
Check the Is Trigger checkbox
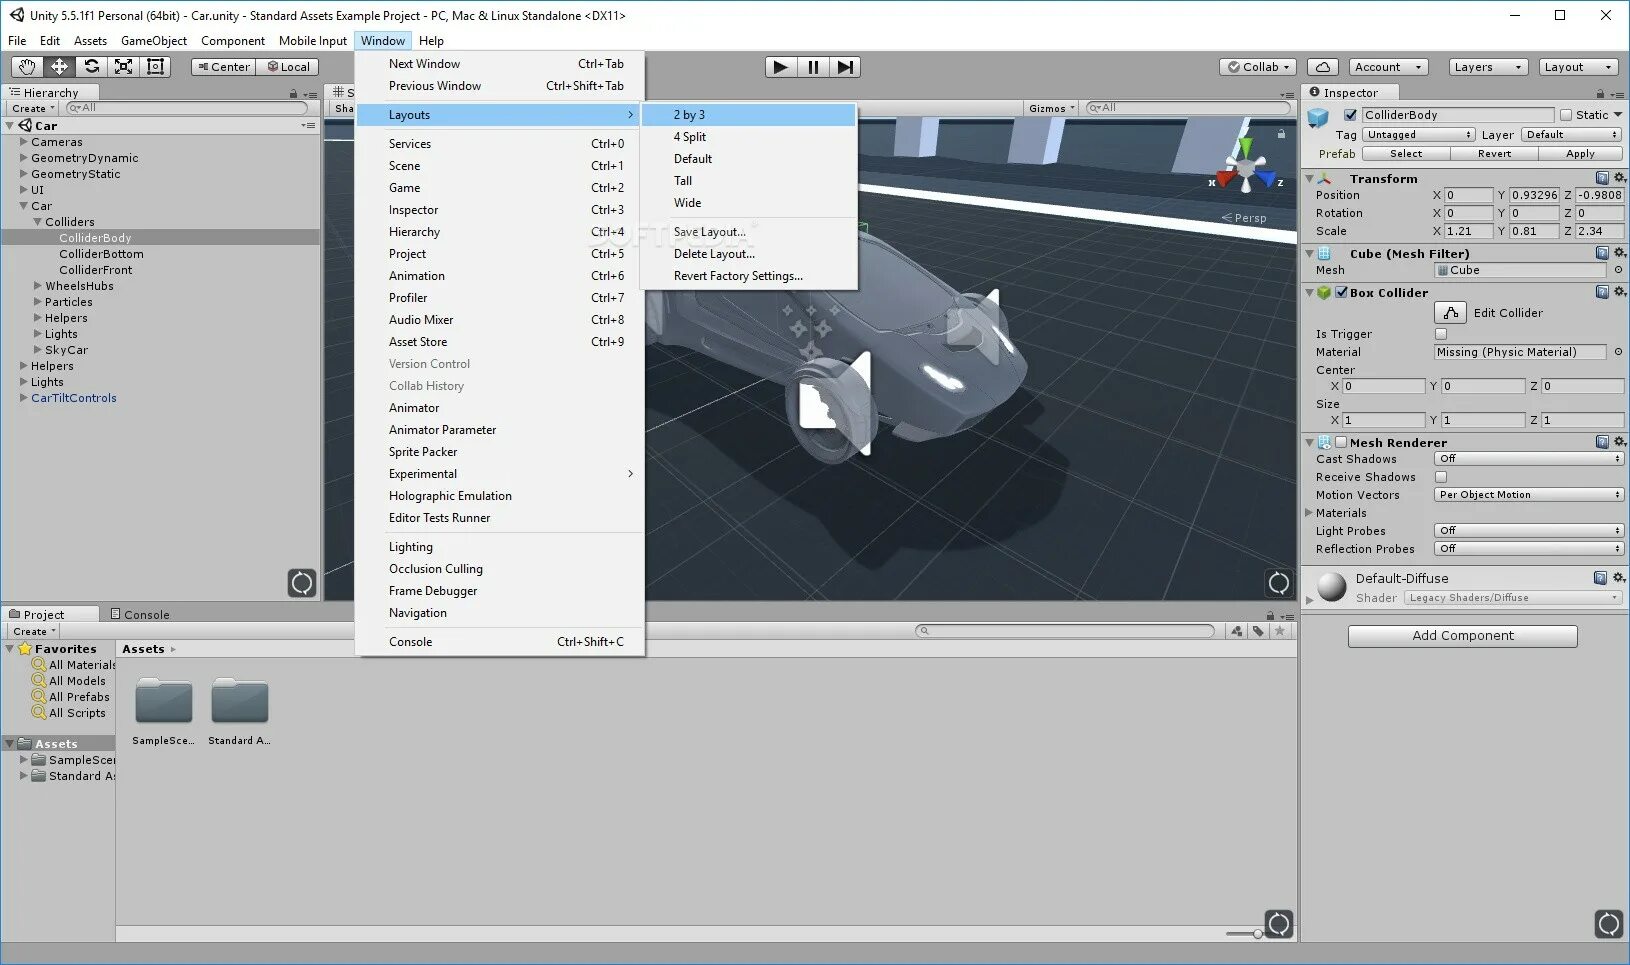(x=1441, y=334)
